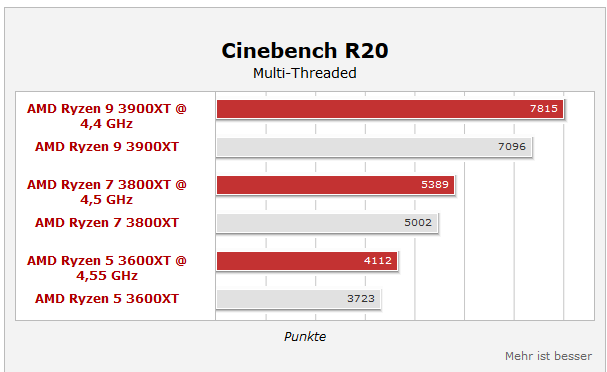Screen dimensions: 607x372
Task: Click the 3723 score value
Action: click(361, 298)
